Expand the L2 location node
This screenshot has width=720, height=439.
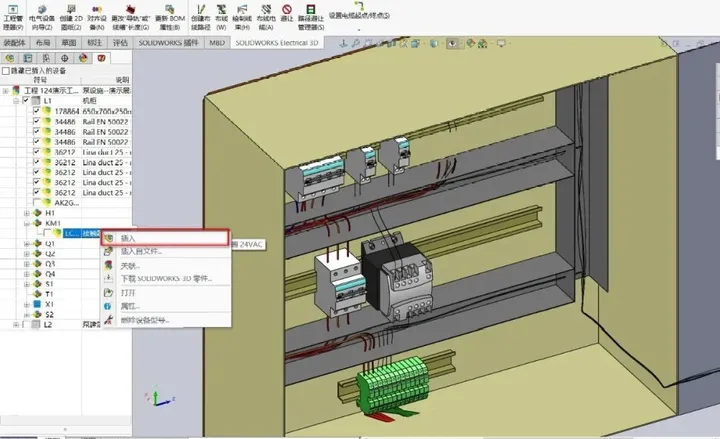[15, 324]
